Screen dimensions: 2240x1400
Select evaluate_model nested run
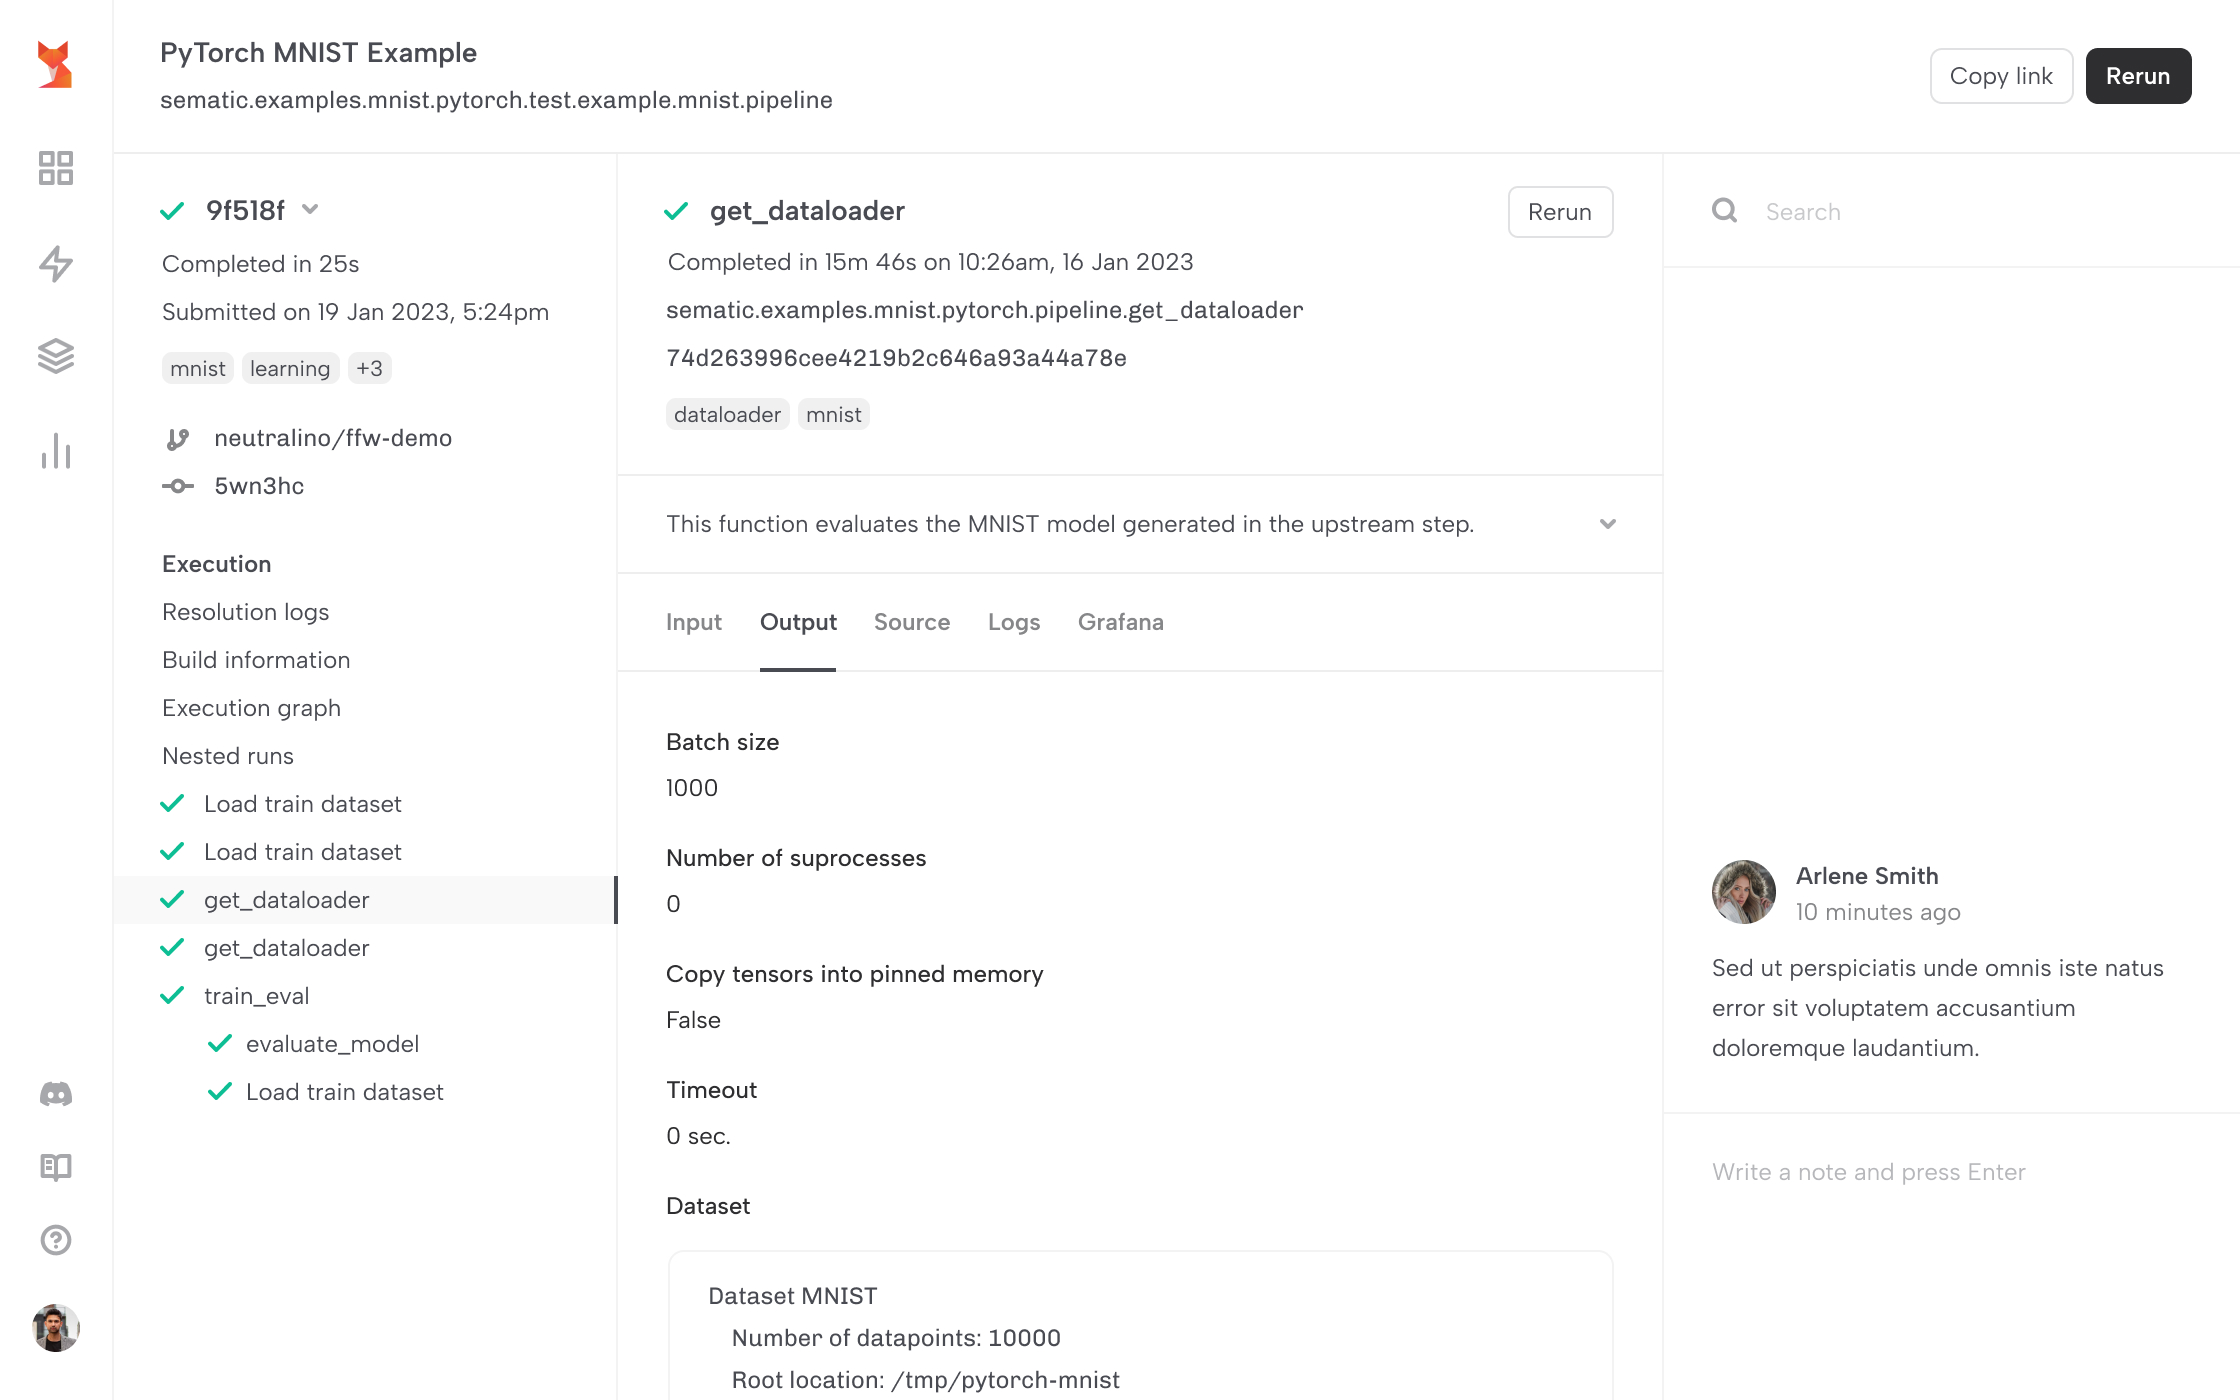(x=332, y=1044)
